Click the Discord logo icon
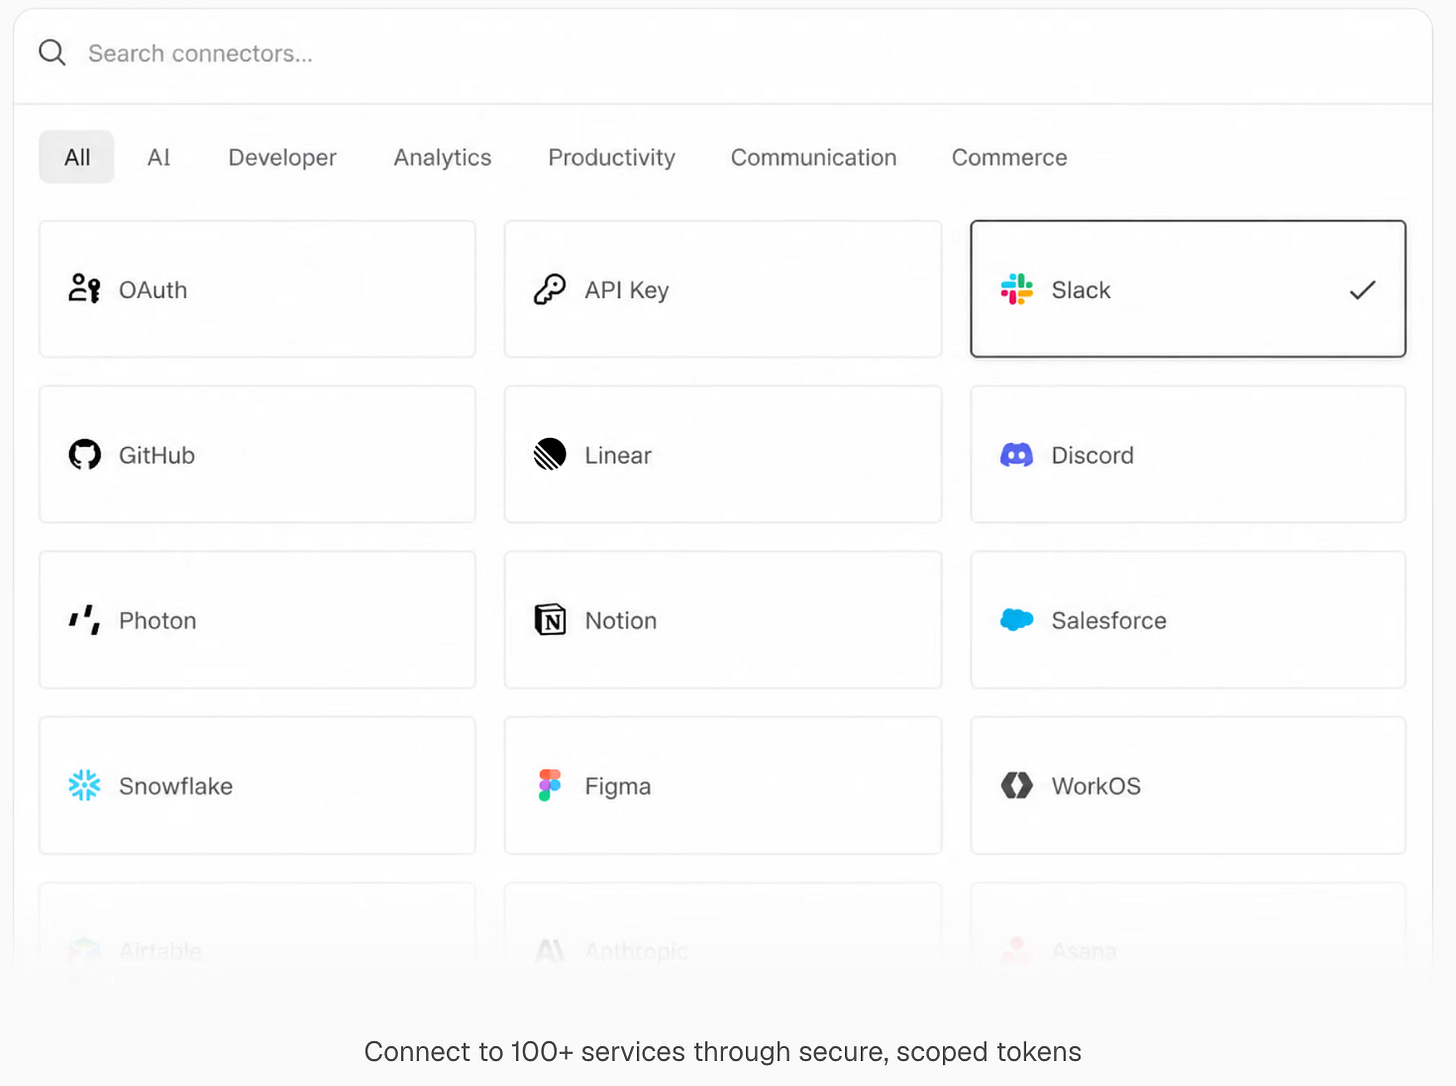The height and width of the screenshot is (1086, 1456). 1017,455
